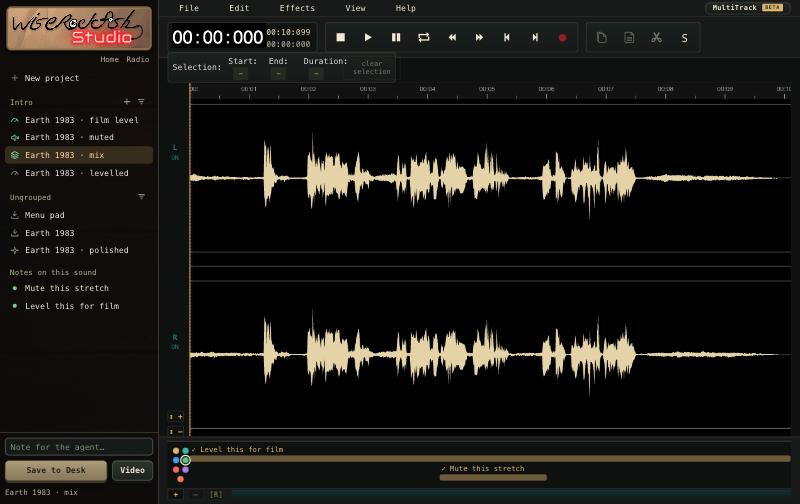Add an item to the Intro group
800x504 pixels.
pyautogui.click(x=127, y=102)
